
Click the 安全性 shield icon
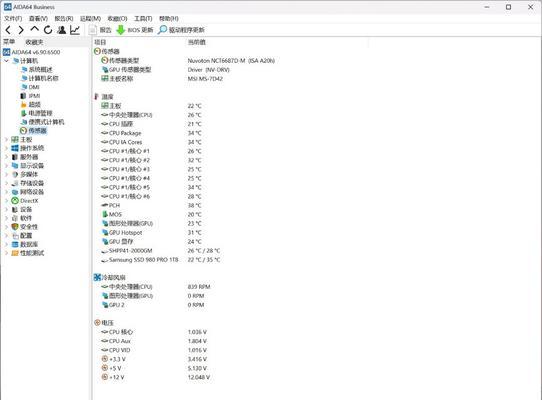pos(15,227)
